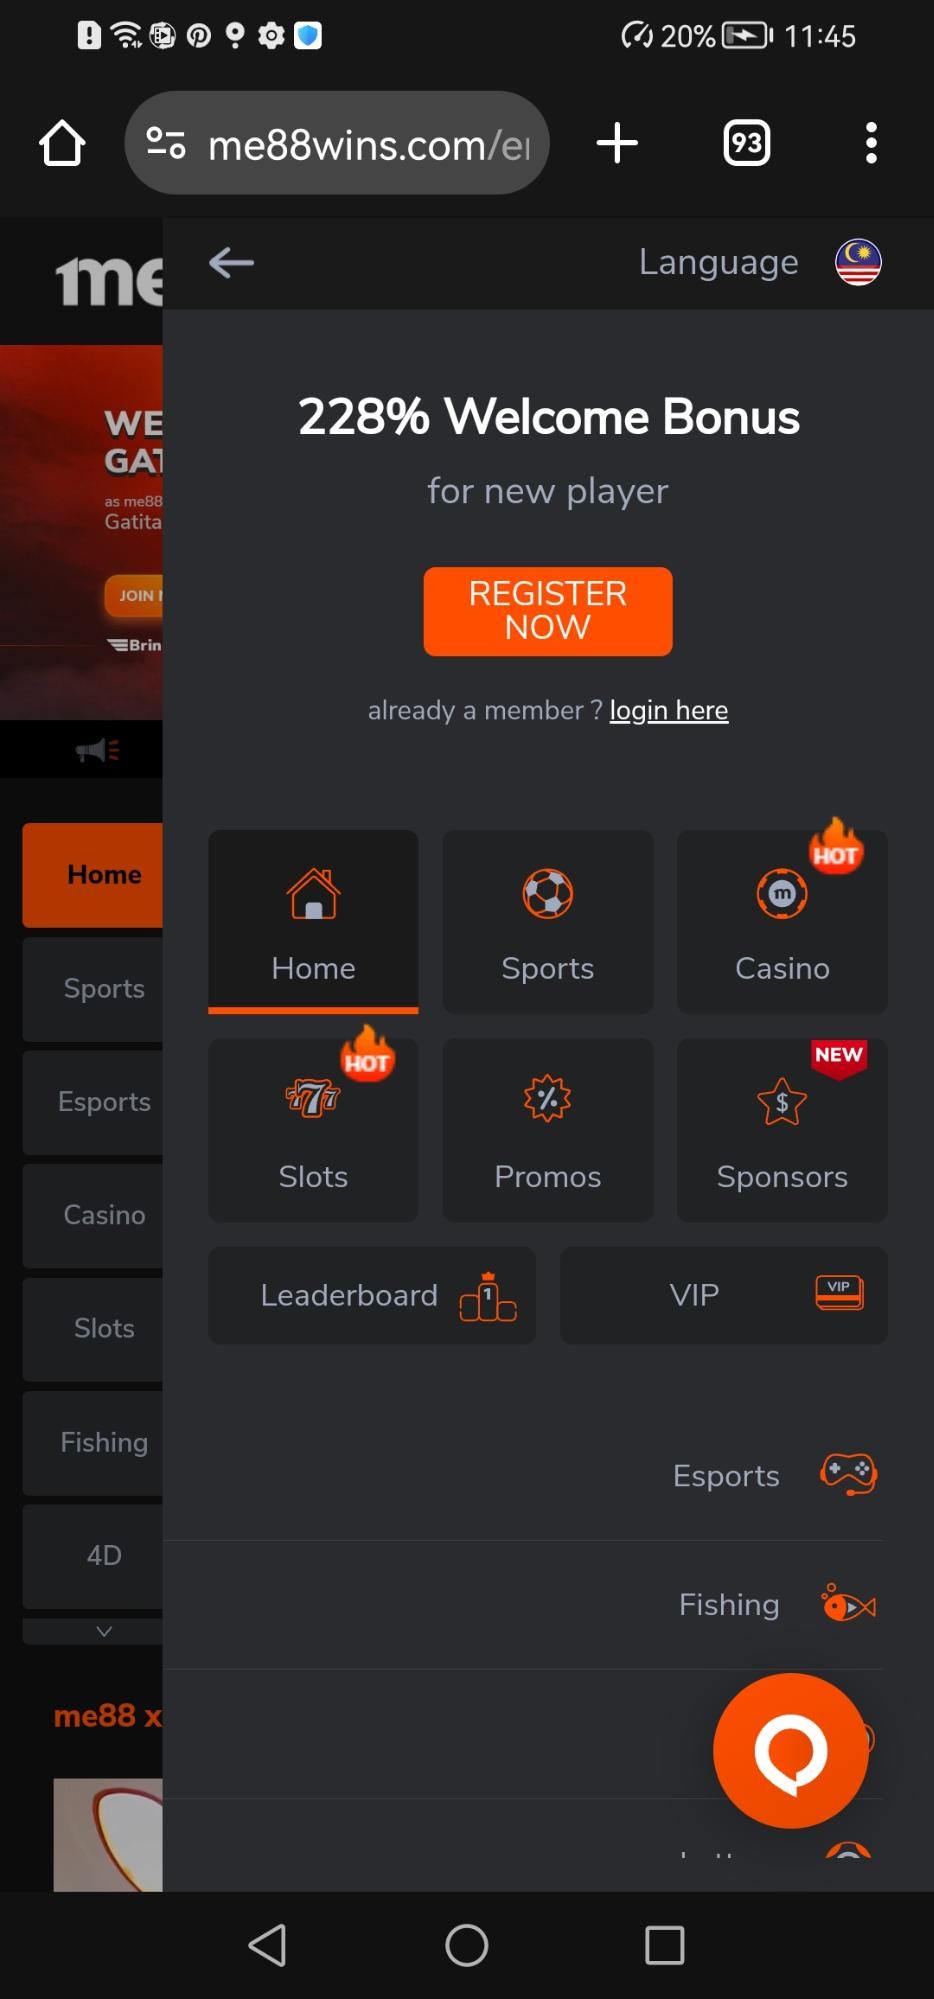This screenshot has width=934, height=1999.
Task: Open the Casino tile with HOT badge
Action: tap(782, 921)
